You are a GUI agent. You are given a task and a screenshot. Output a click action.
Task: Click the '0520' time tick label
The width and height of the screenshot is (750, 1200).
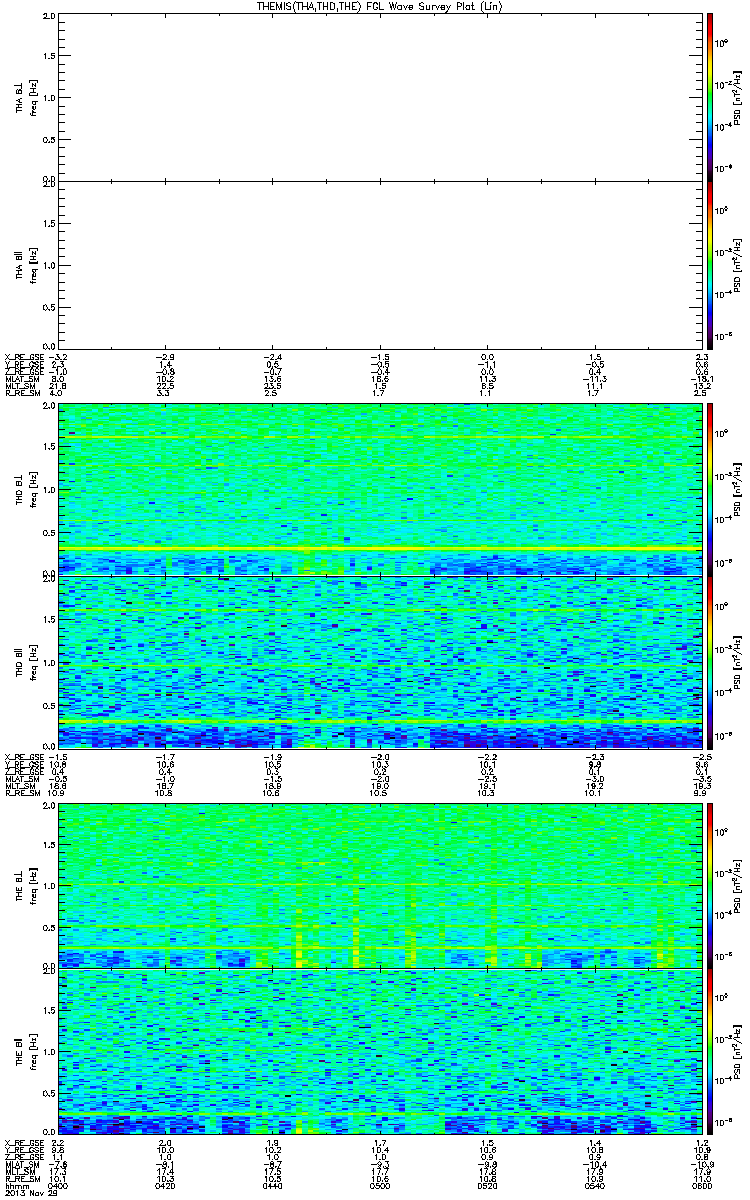[488, 1185]
